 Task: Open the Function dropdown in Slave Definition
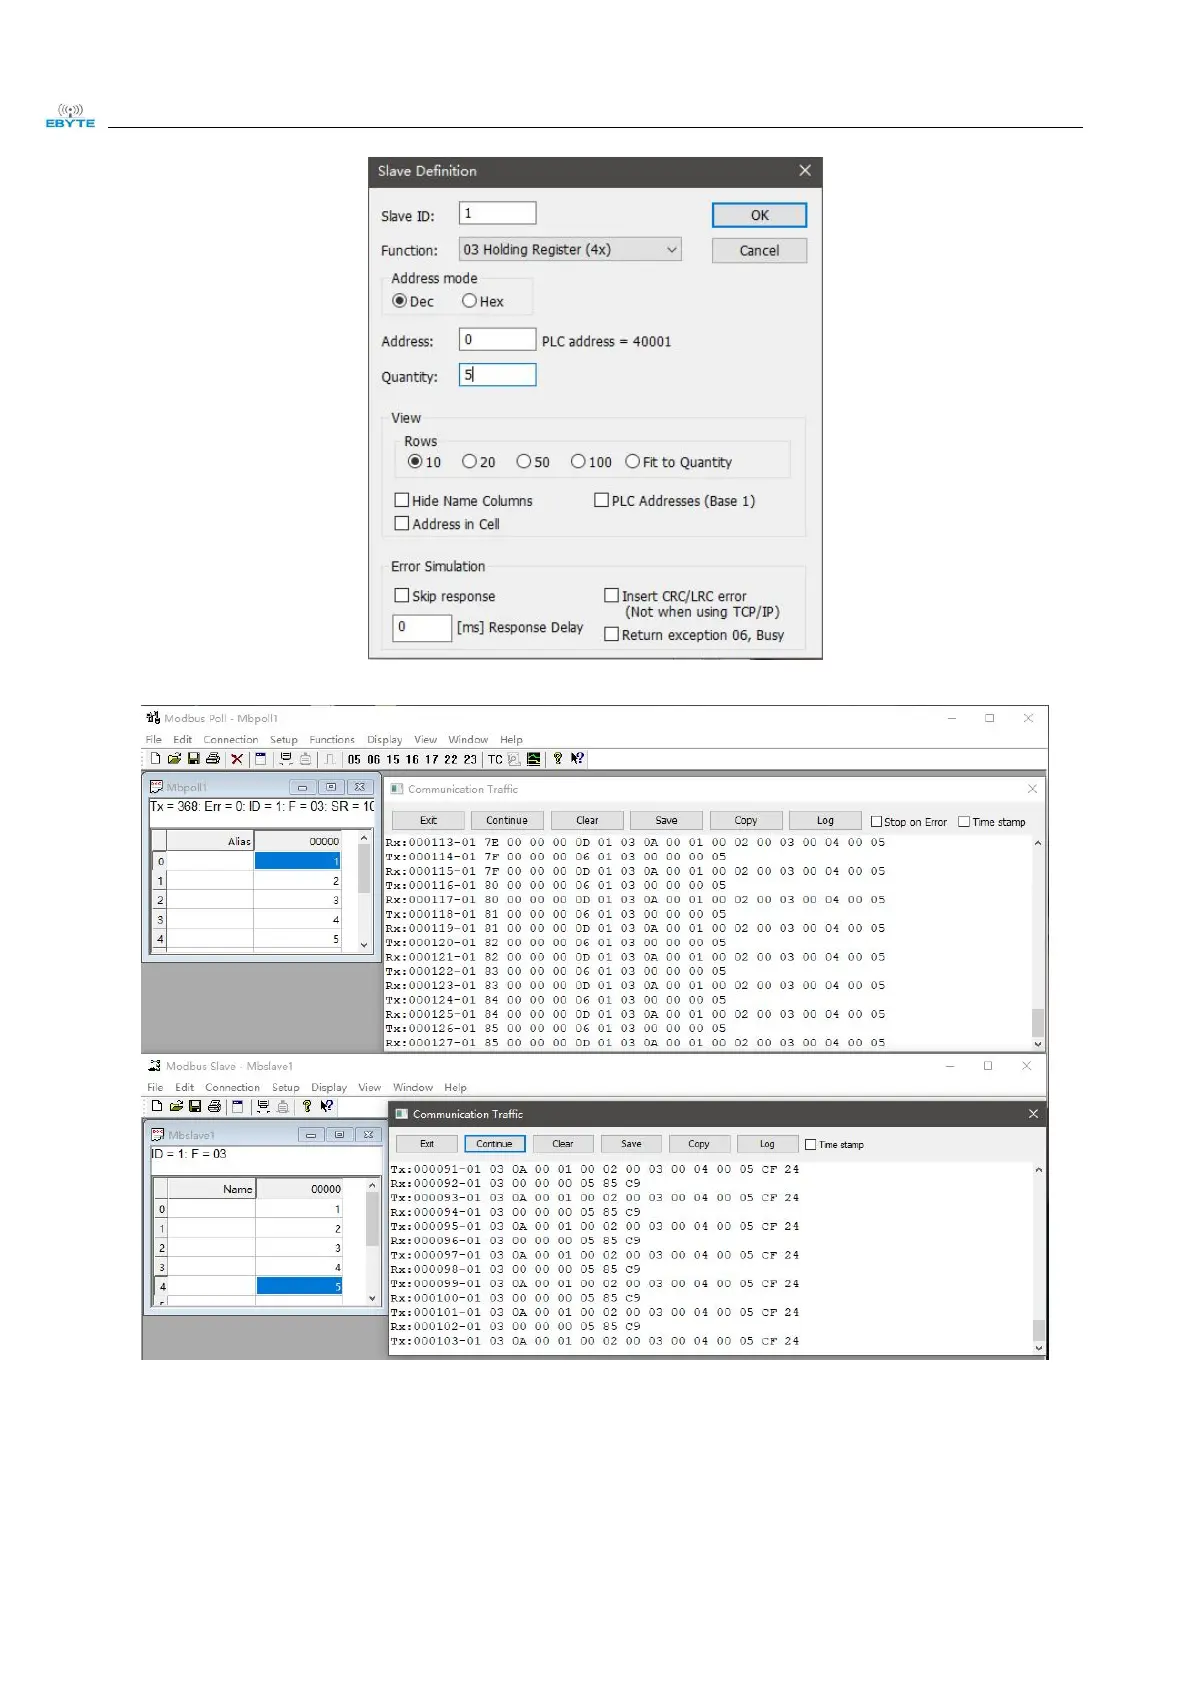[x=570, y=249]
